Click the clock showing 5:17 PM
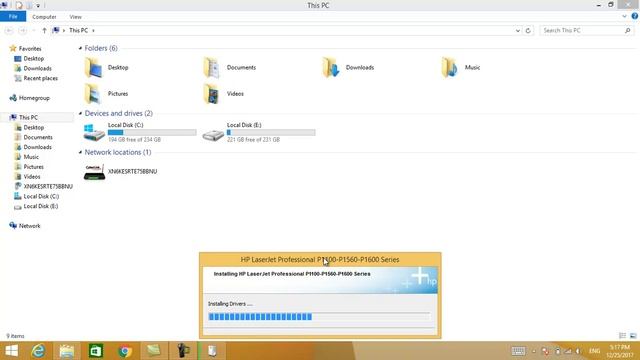The image size is (640, 360). click(620, 347)
